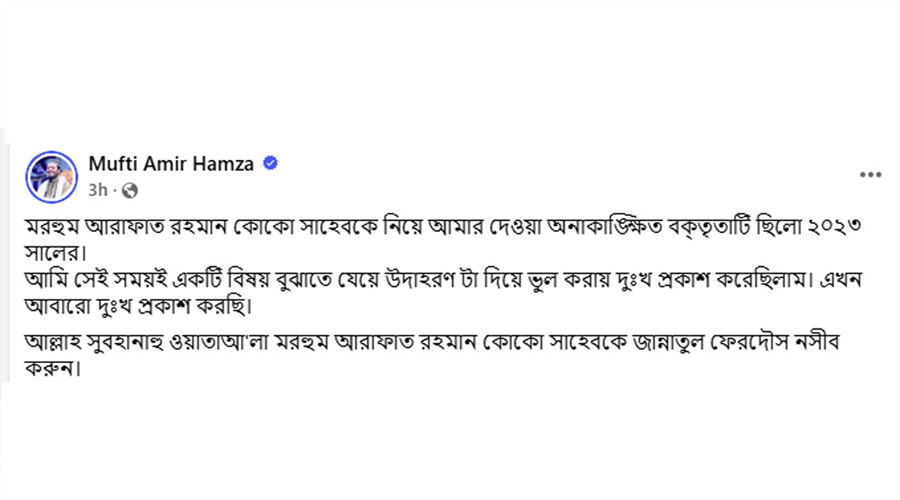This screenshot has height=500, width=900.
Task: Open Mufti Amir Hamza's profile picture
Action: (52, 174)
